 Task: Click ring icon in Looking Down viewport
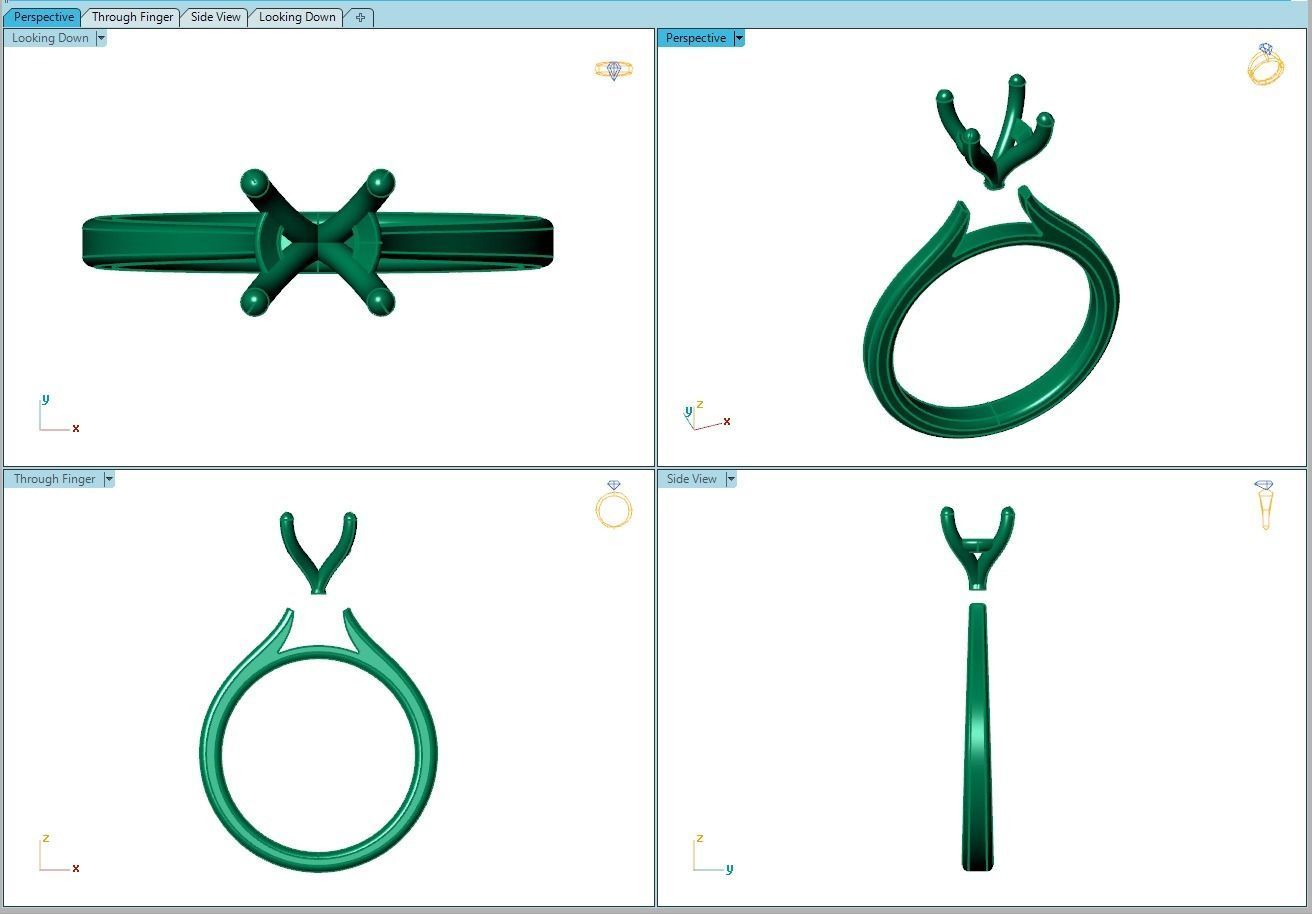(x=613, y=70)
